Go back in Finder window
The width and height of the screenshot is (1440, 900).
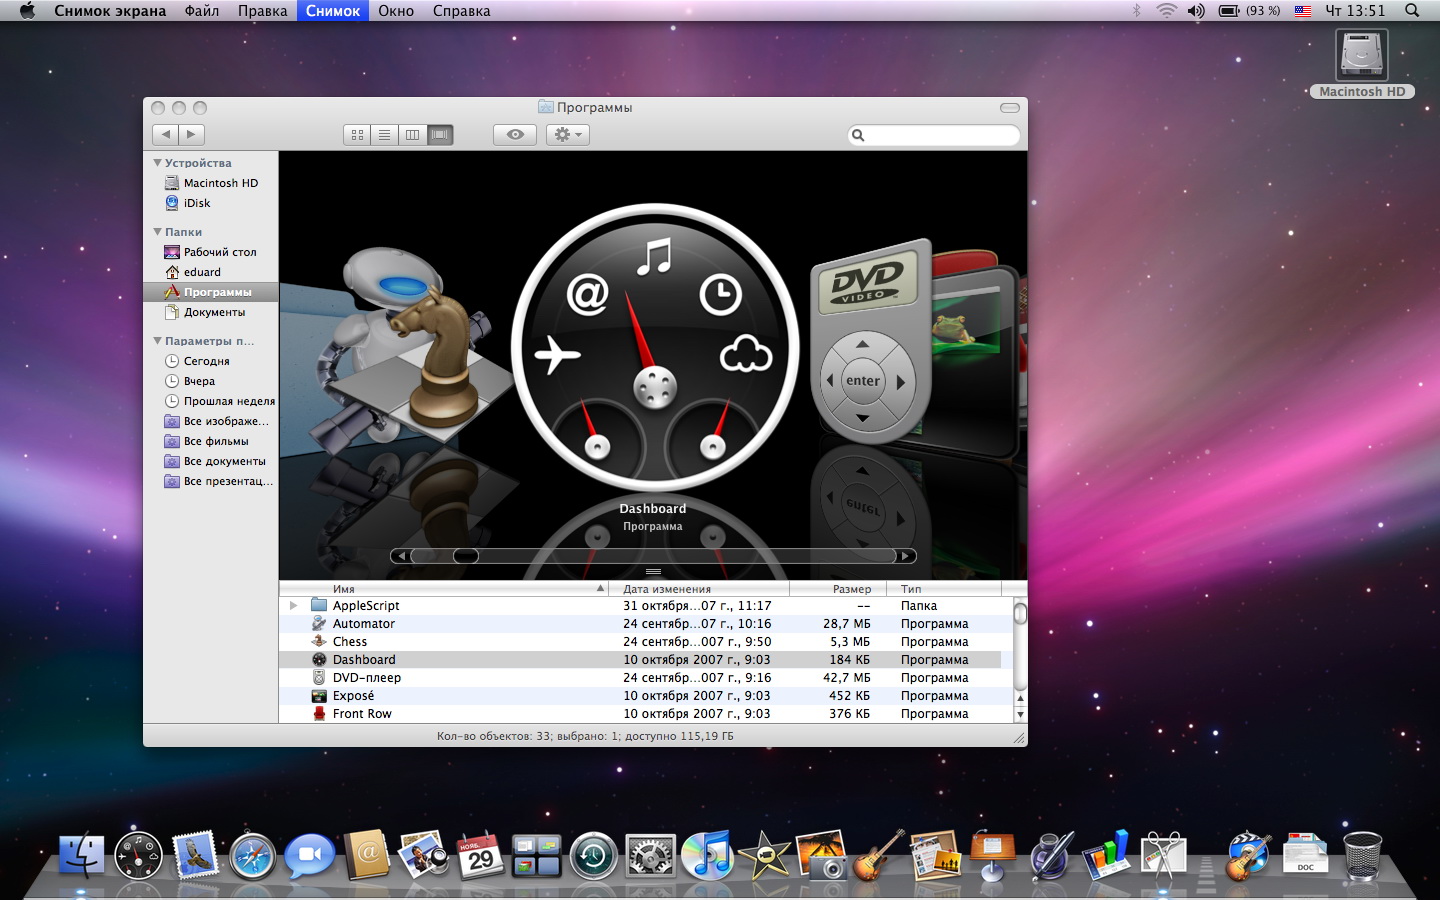(166, 134)
